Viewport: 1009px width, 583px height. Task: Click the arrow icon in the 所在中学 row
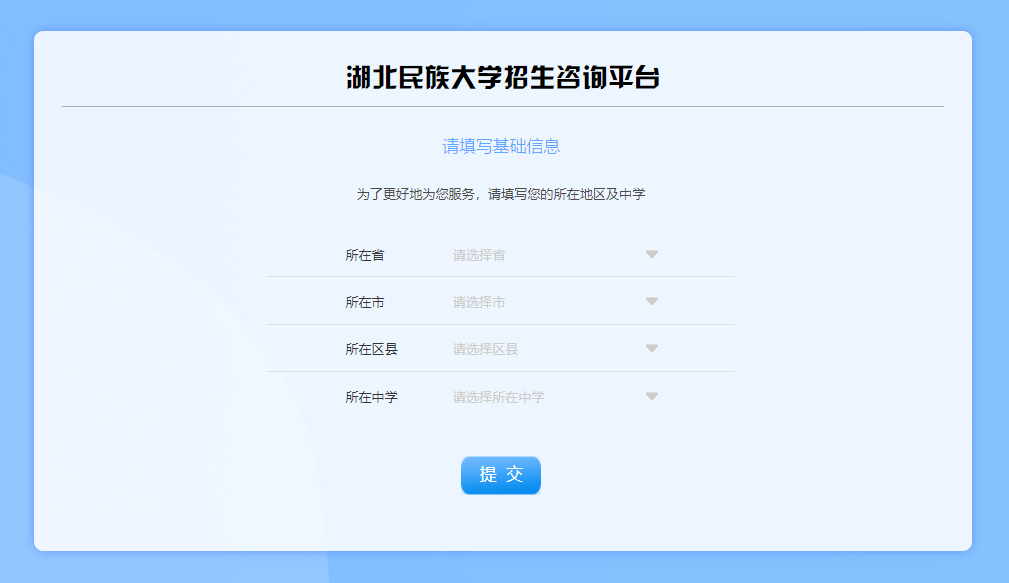point(652,396)
